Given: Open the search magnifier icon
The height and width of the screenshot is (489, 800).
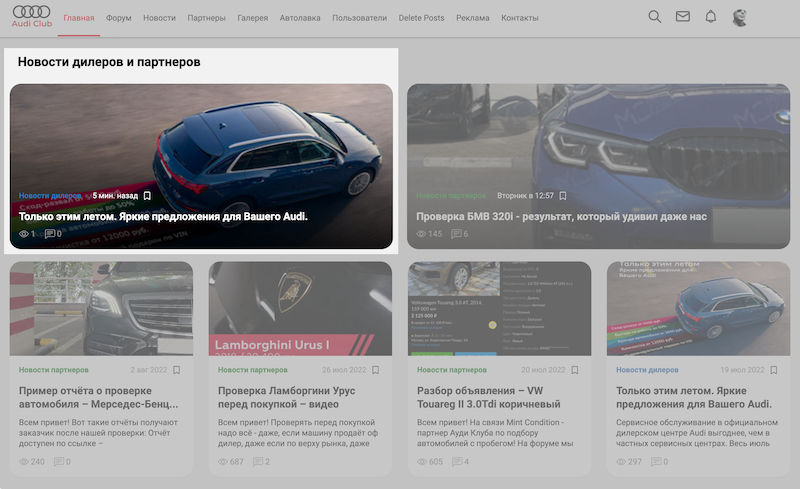Looking at the screenshot, I should [655, 17].
